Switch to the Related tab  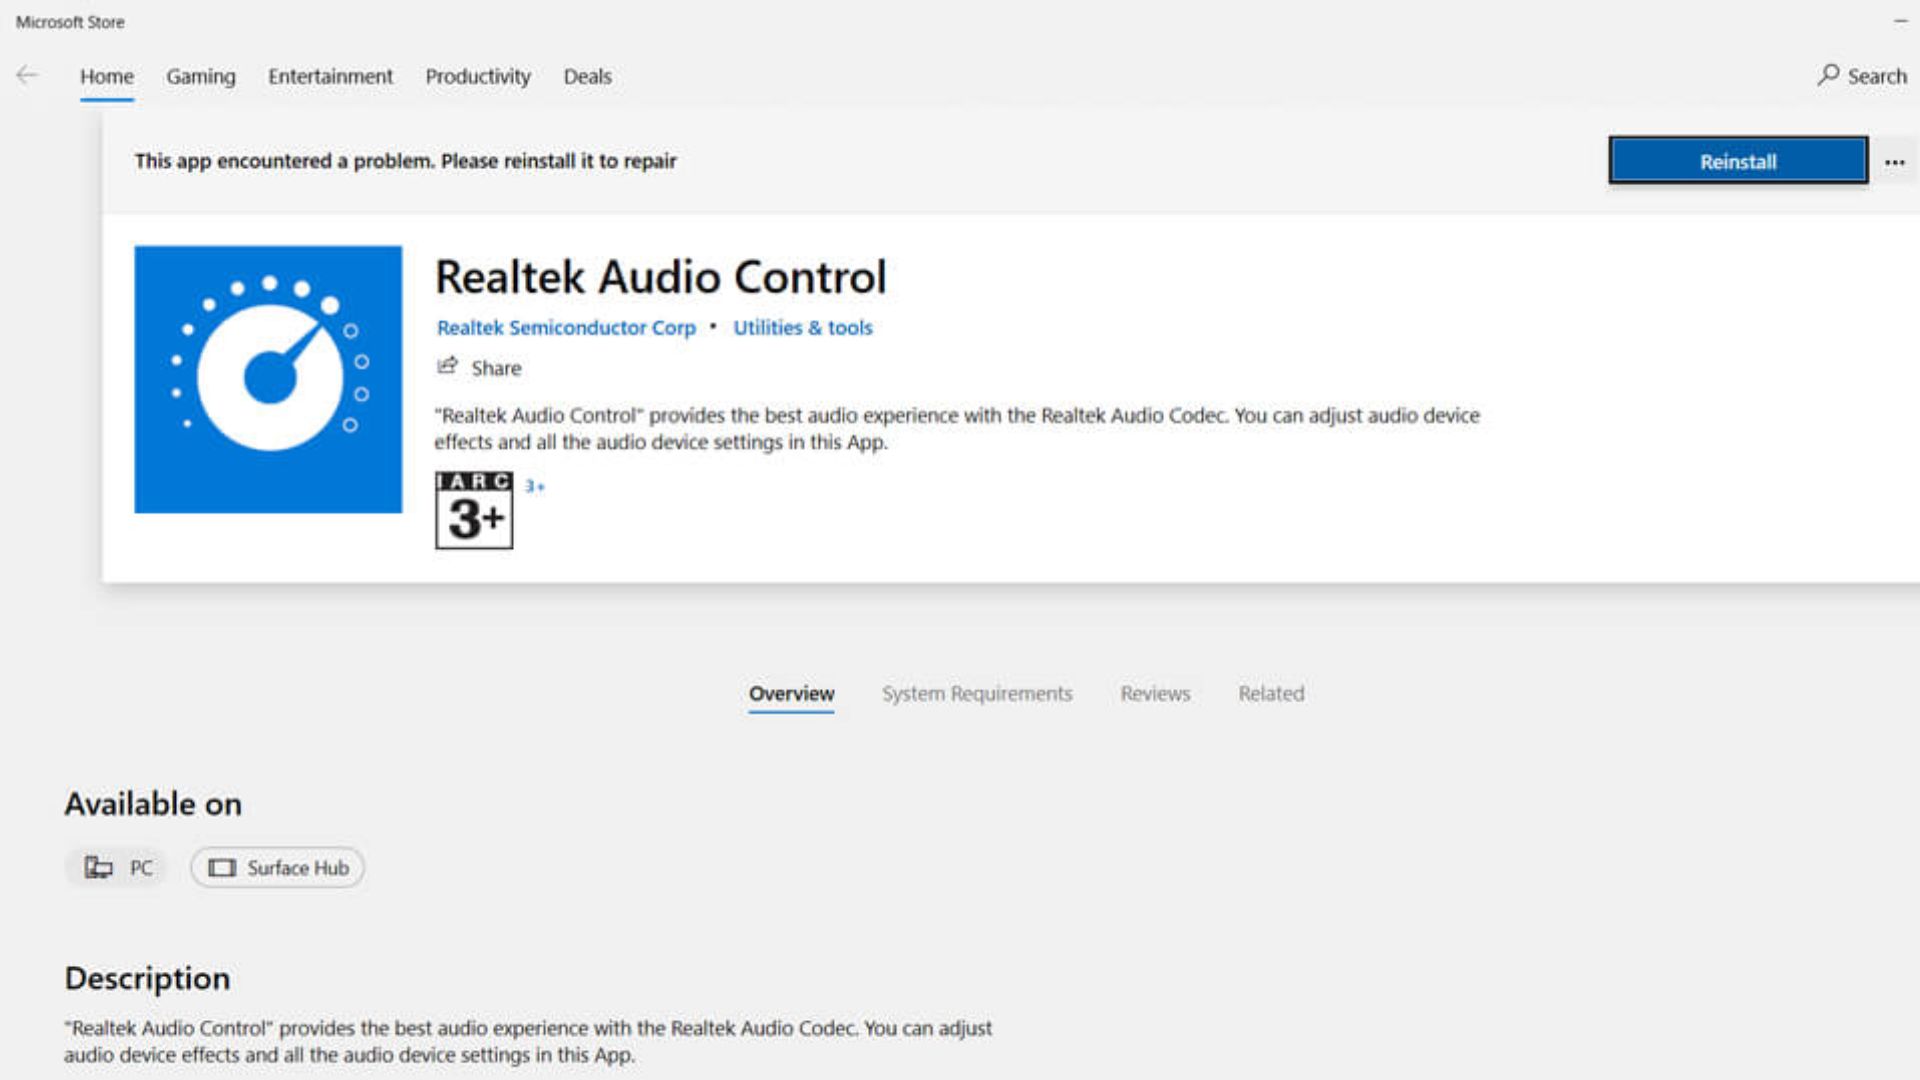point(1271,693)
